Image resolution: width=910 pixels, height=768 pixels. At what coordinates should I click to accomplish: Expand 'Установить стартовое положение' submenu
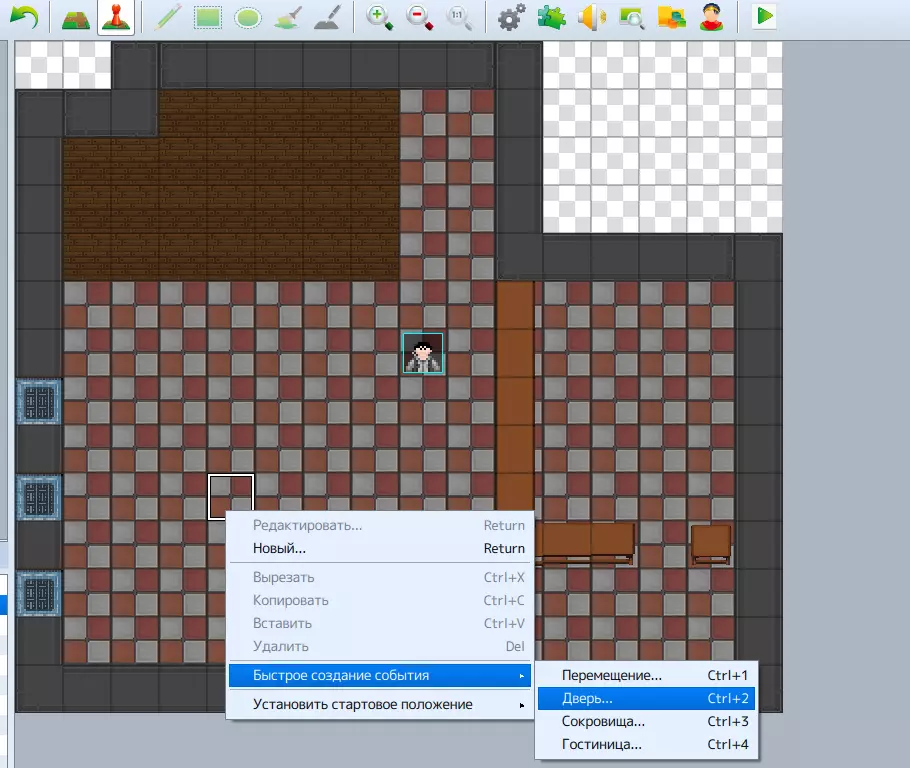pyautogui.click(x=362, y=704)
